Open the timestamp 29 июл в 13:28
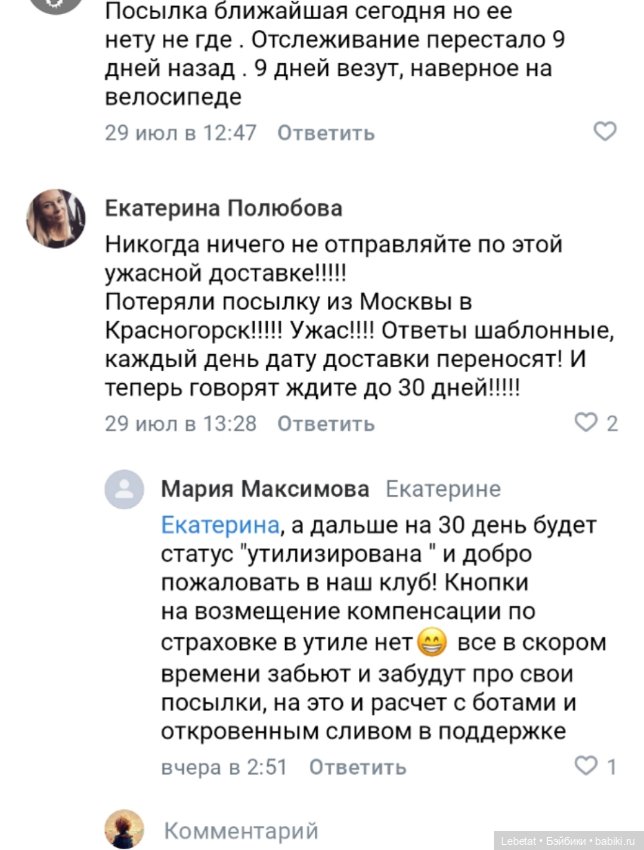644x850 pixels. [x=164, y=424]
